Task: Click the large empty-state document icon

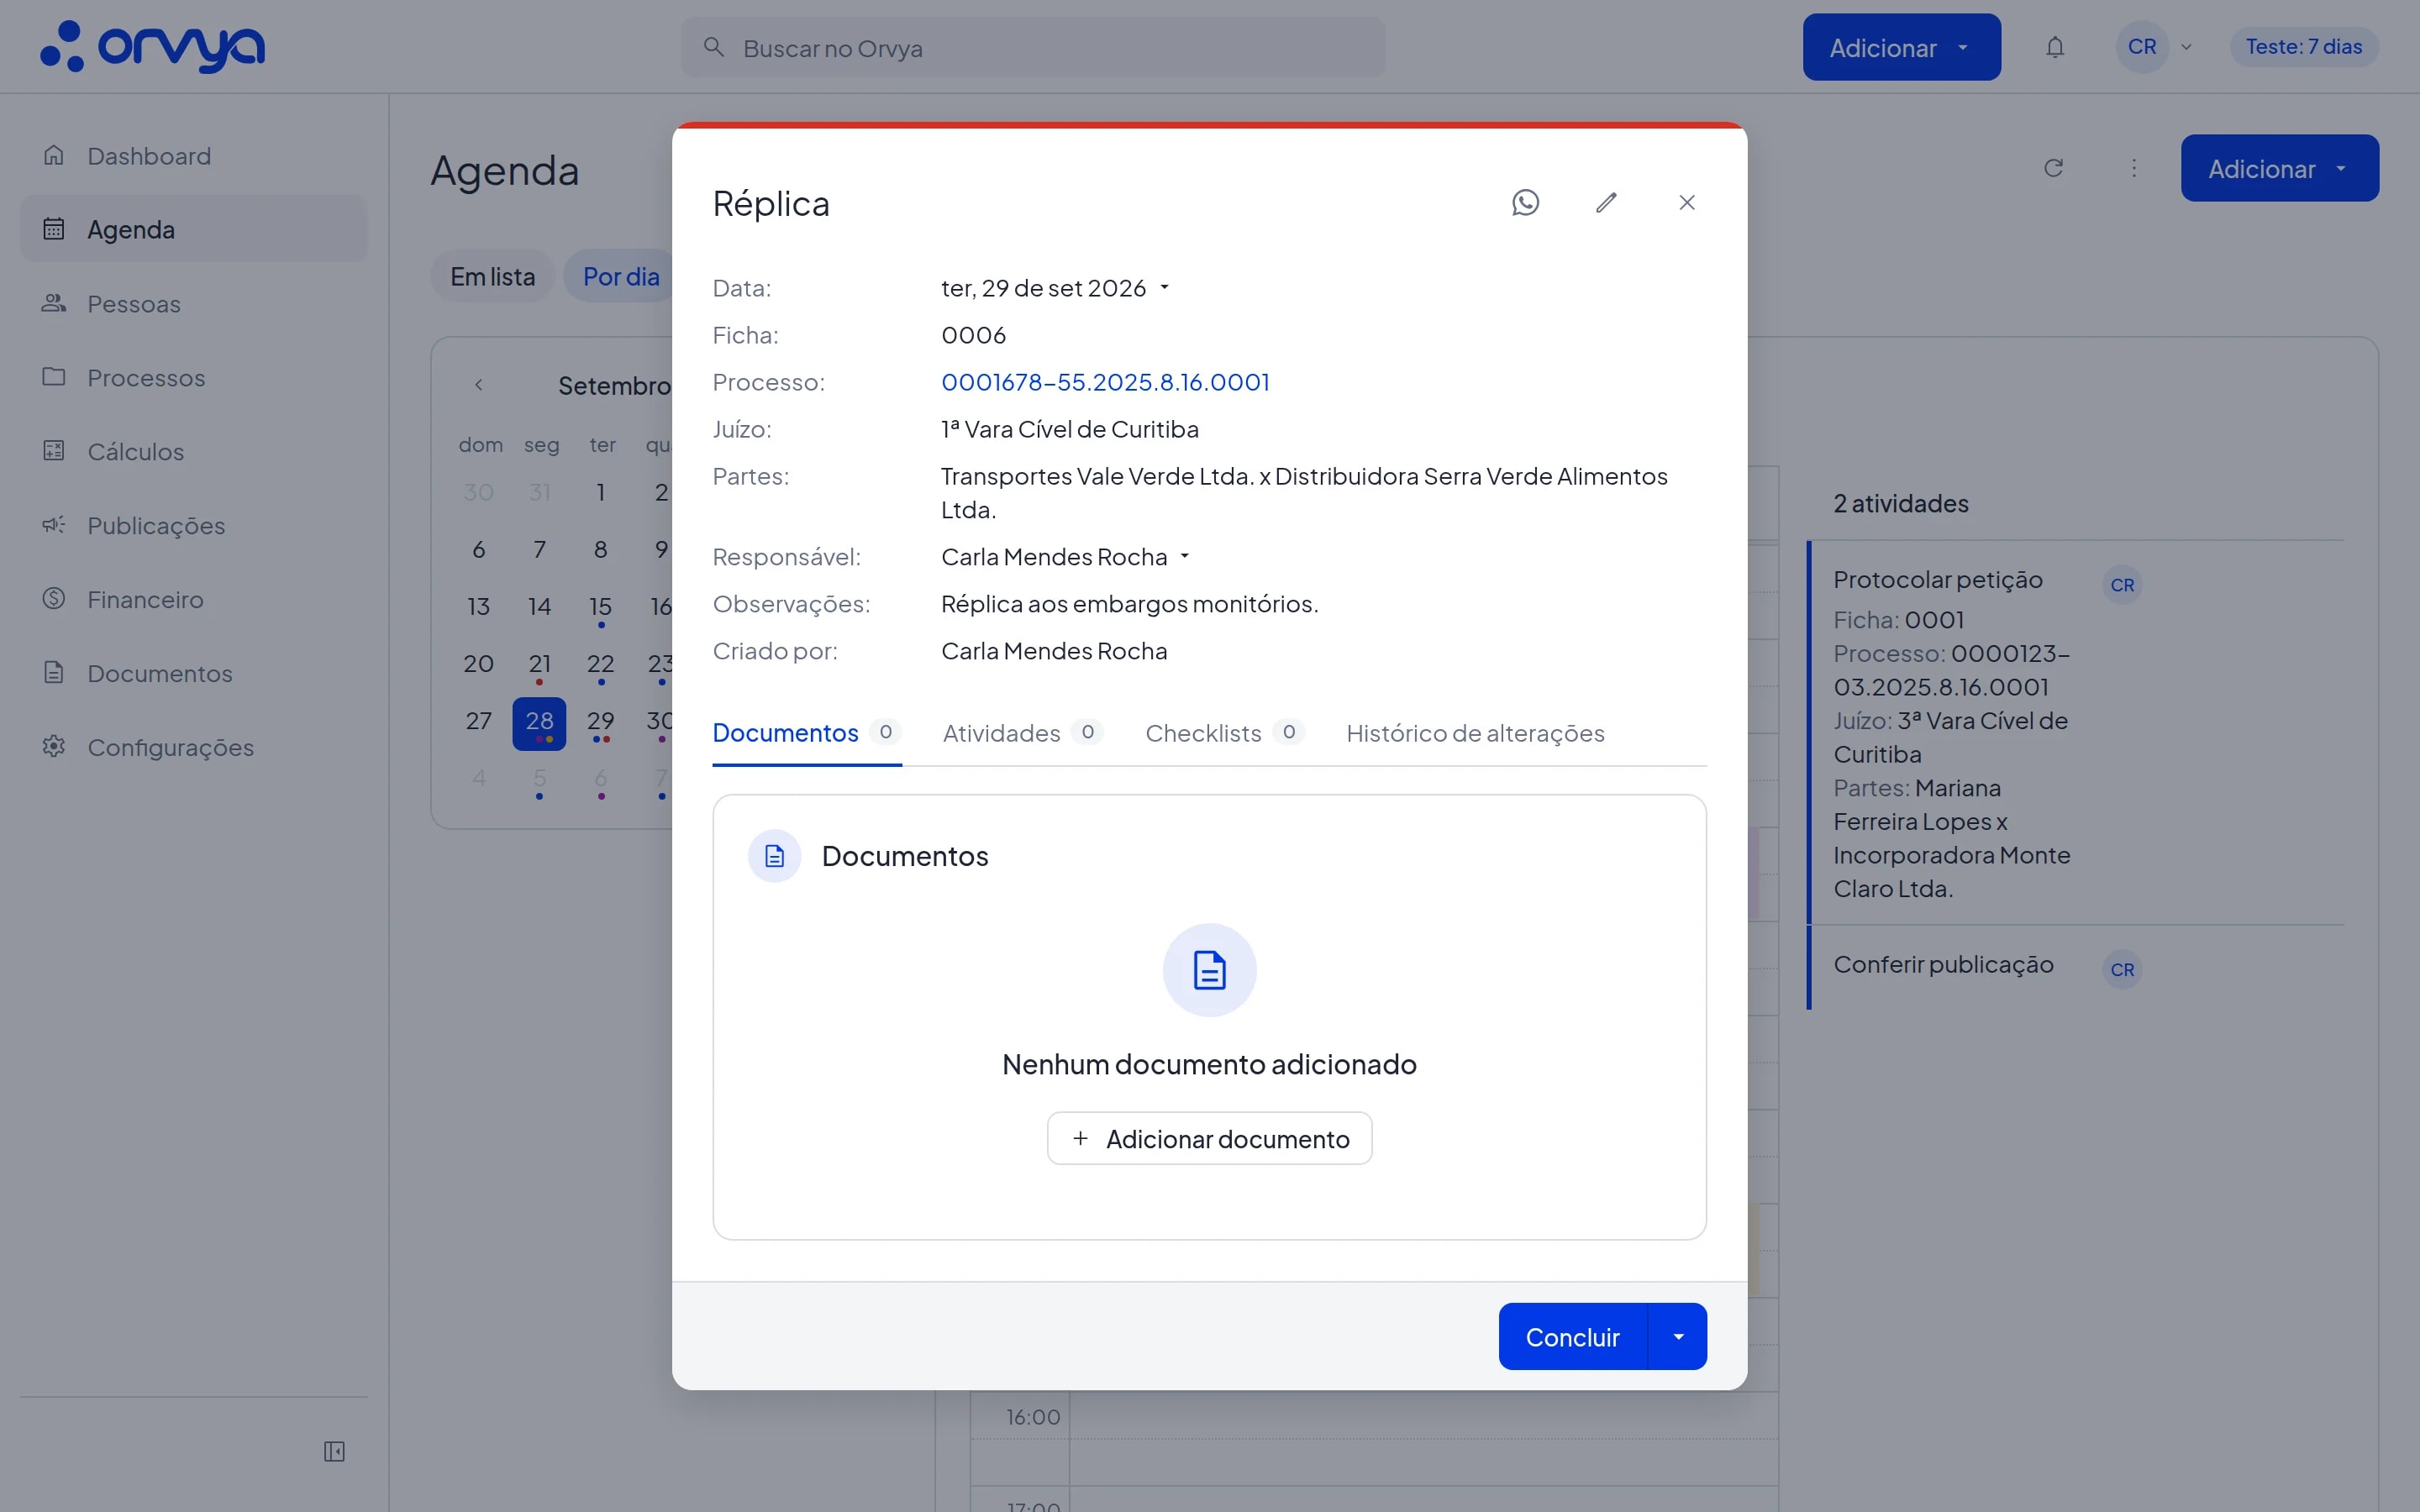Action: coord(1210,970)
